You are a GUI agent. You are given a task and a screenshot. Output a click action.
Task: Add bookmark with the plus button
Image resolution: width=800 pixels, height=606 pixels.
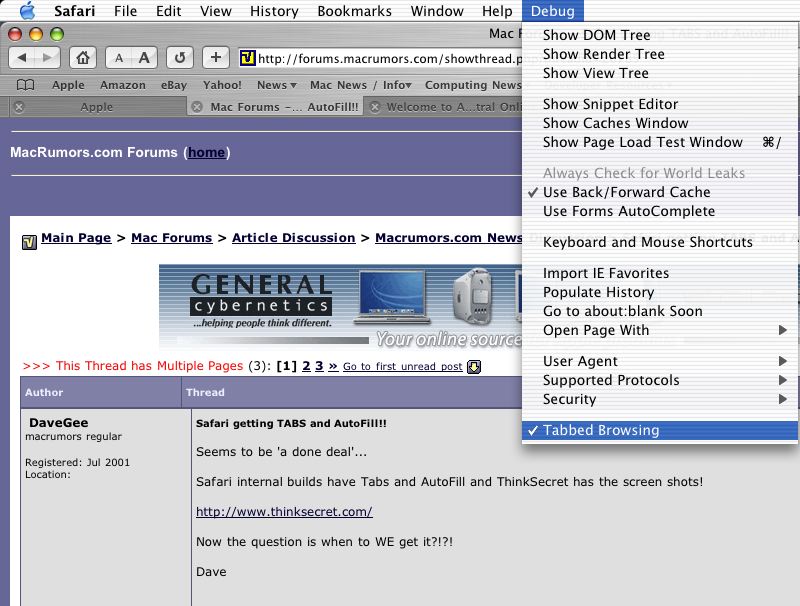(215, 58)
